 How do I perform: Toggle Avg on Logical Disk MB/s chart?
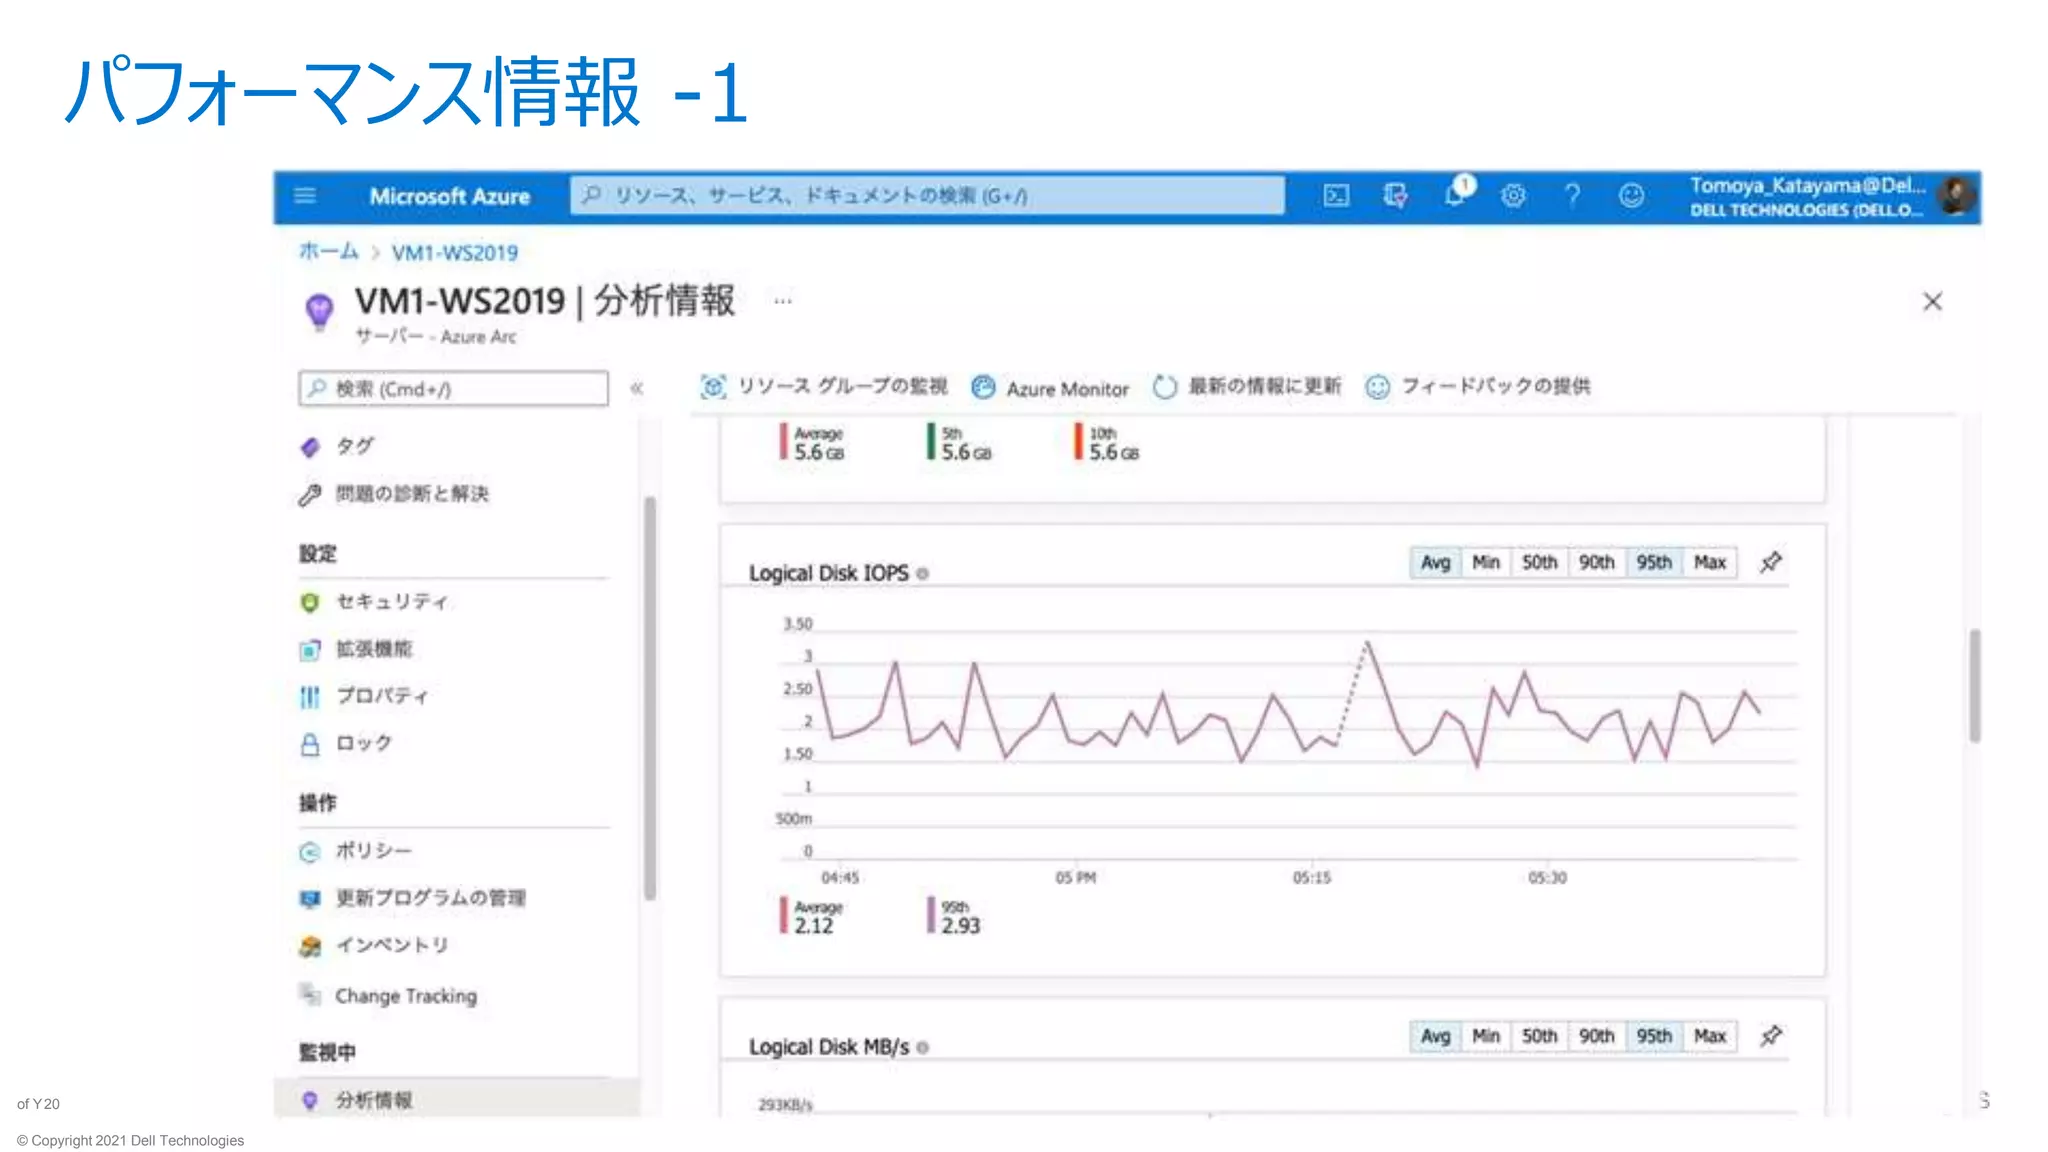[x=1435, y=1036]
